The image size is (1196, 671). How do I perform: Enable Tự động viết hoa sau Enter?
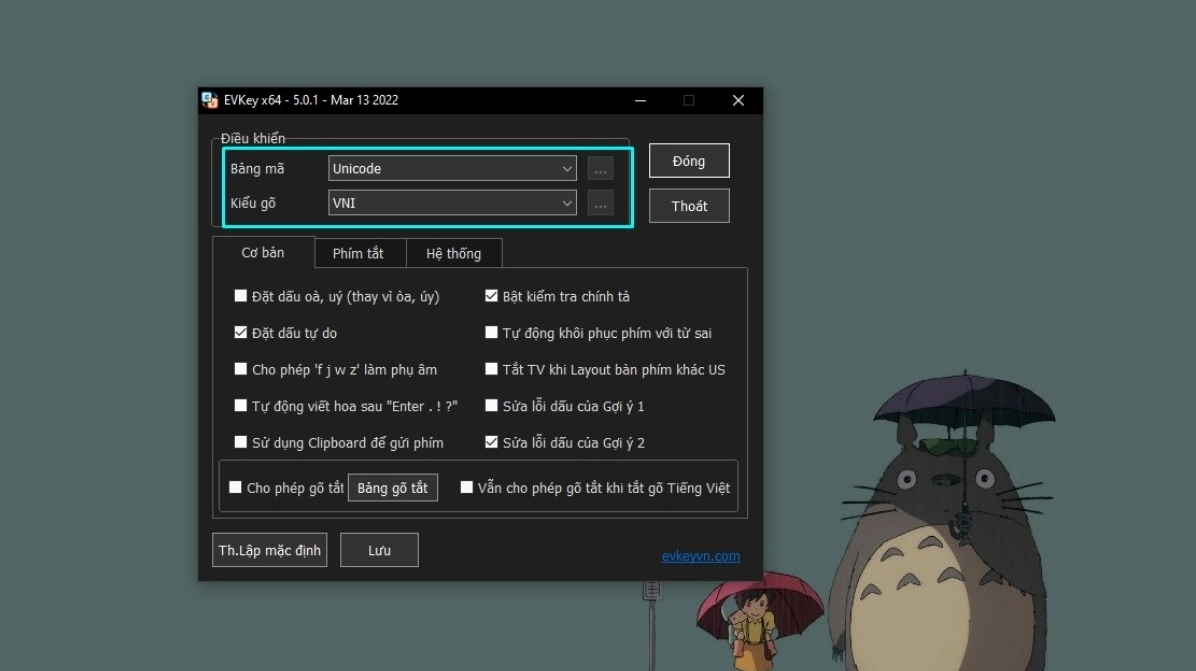click(x=240, y=406)
